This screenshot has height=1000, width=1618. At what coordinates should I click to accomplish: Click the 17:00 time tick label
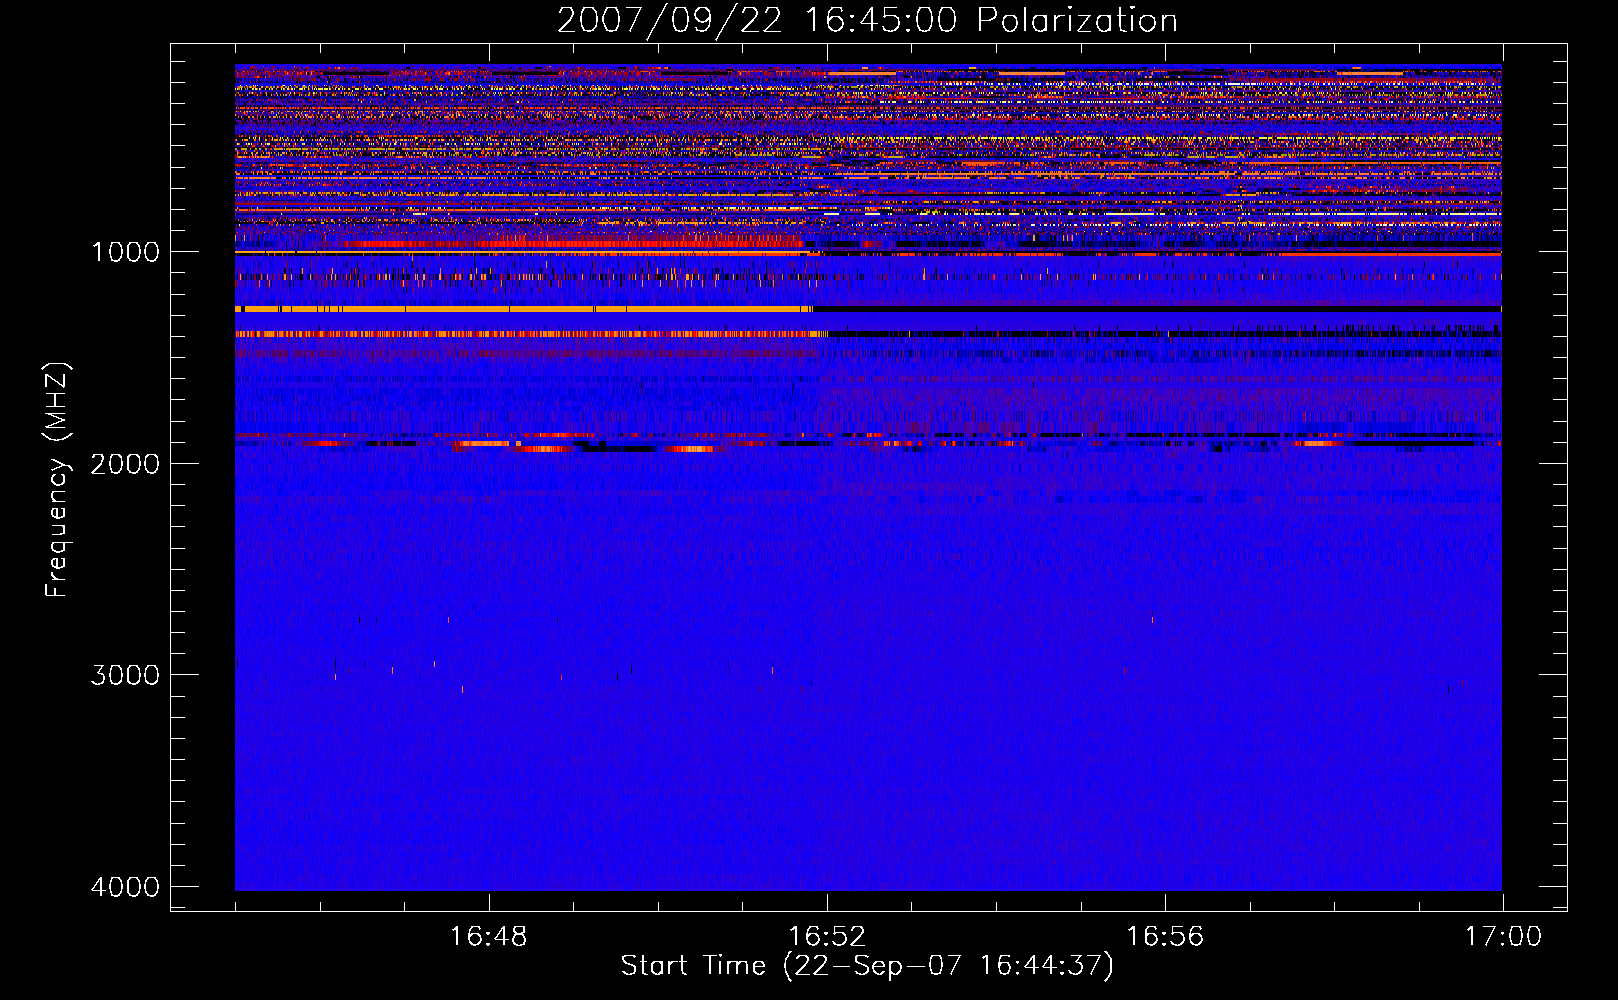[1503, 937]
